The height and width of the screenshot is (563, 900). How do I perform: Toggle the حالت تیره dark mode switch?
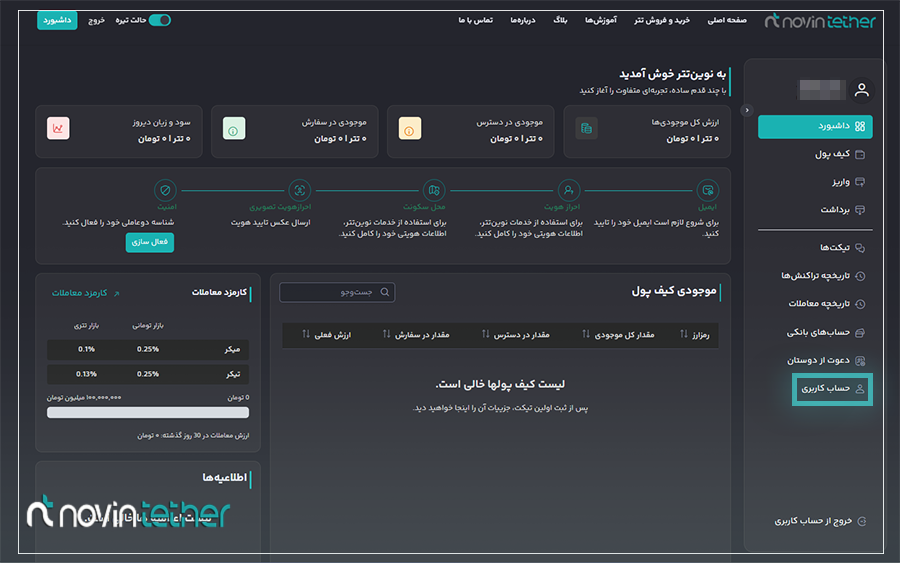[160, 20]
